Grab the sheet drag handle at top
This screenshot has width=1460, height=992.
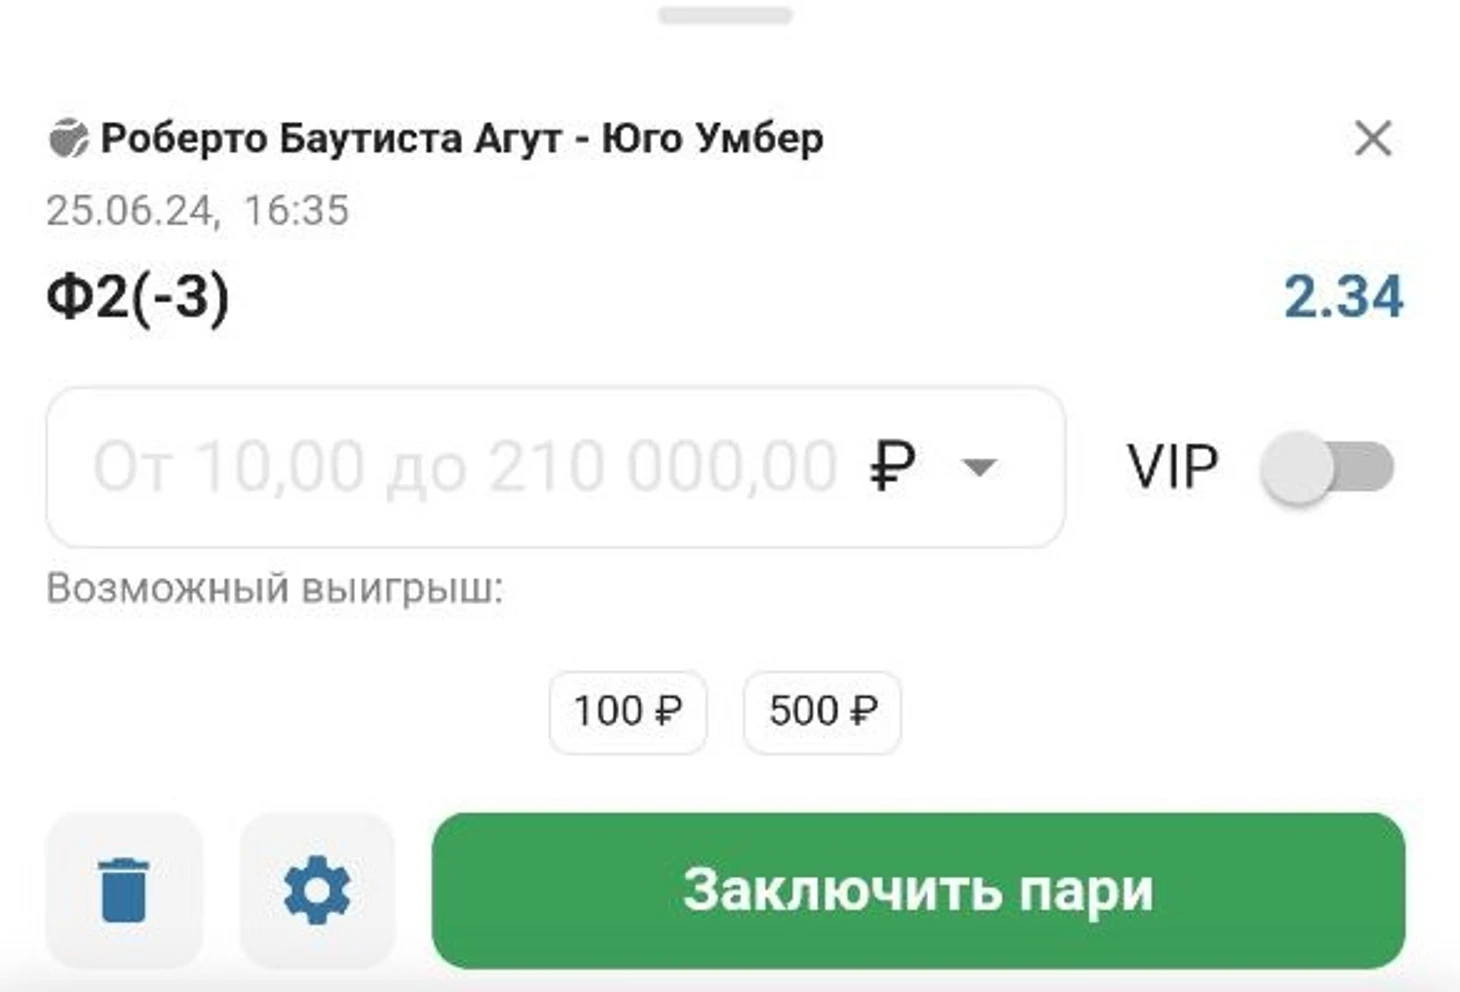(x=725, y=15)
